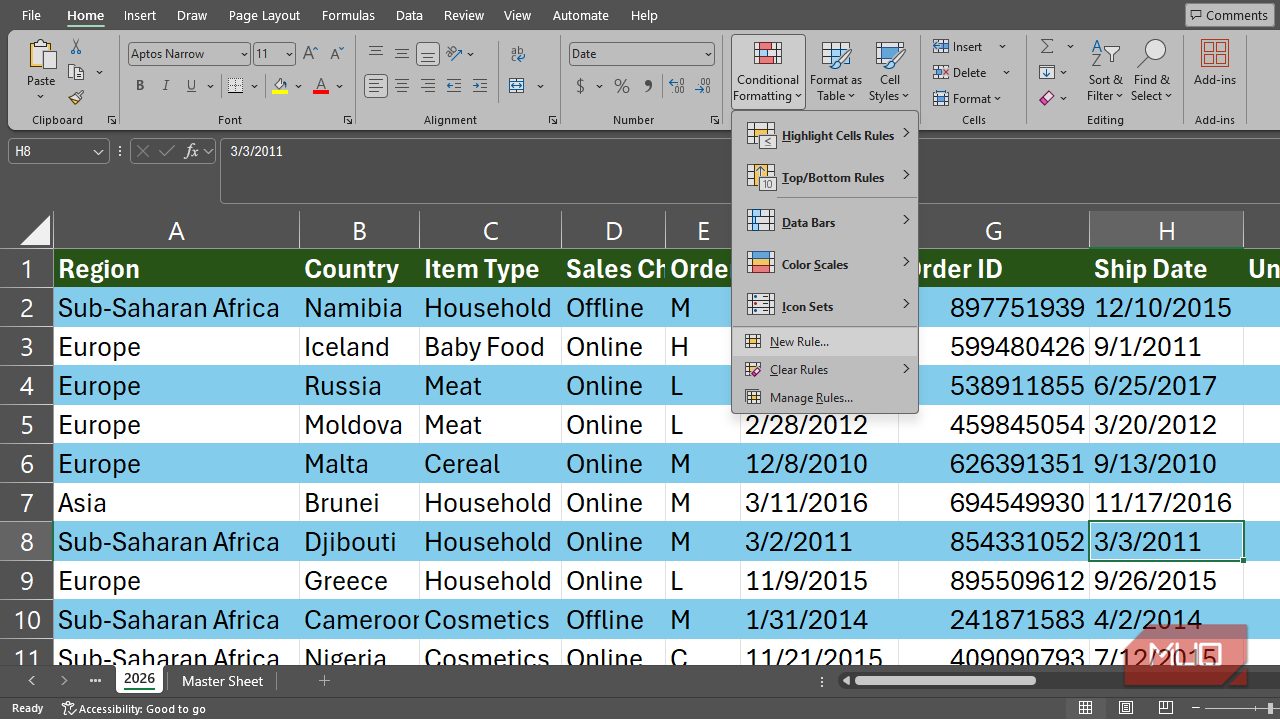The height and width of the screenshot is (720, 1280).
Task: Select the Format Painter brush icon
Action: tap(76, 97)
